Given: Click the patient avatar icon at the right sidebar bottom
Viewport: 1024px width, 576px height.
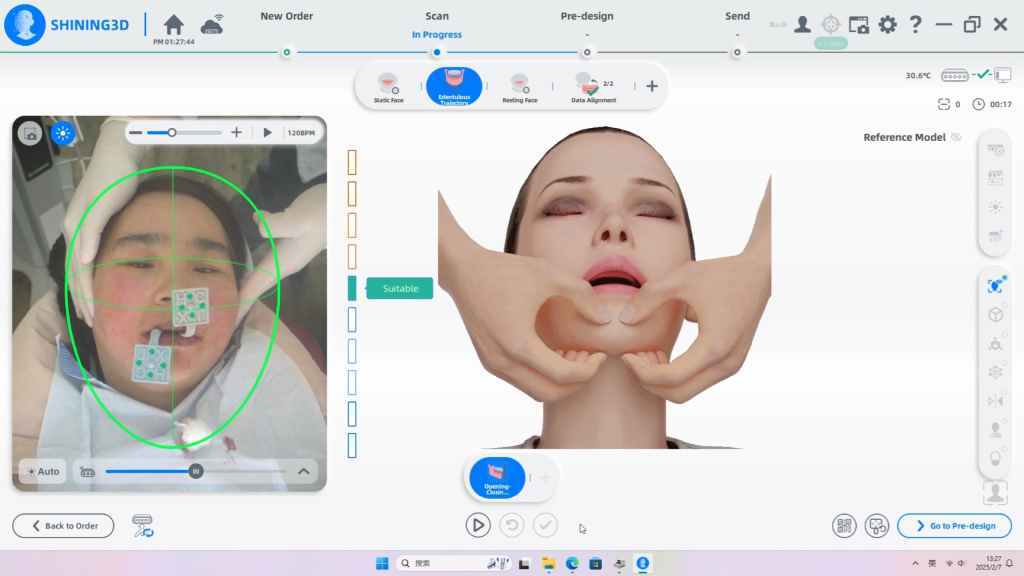Looking at the screenshot, I should click(995, 489).
